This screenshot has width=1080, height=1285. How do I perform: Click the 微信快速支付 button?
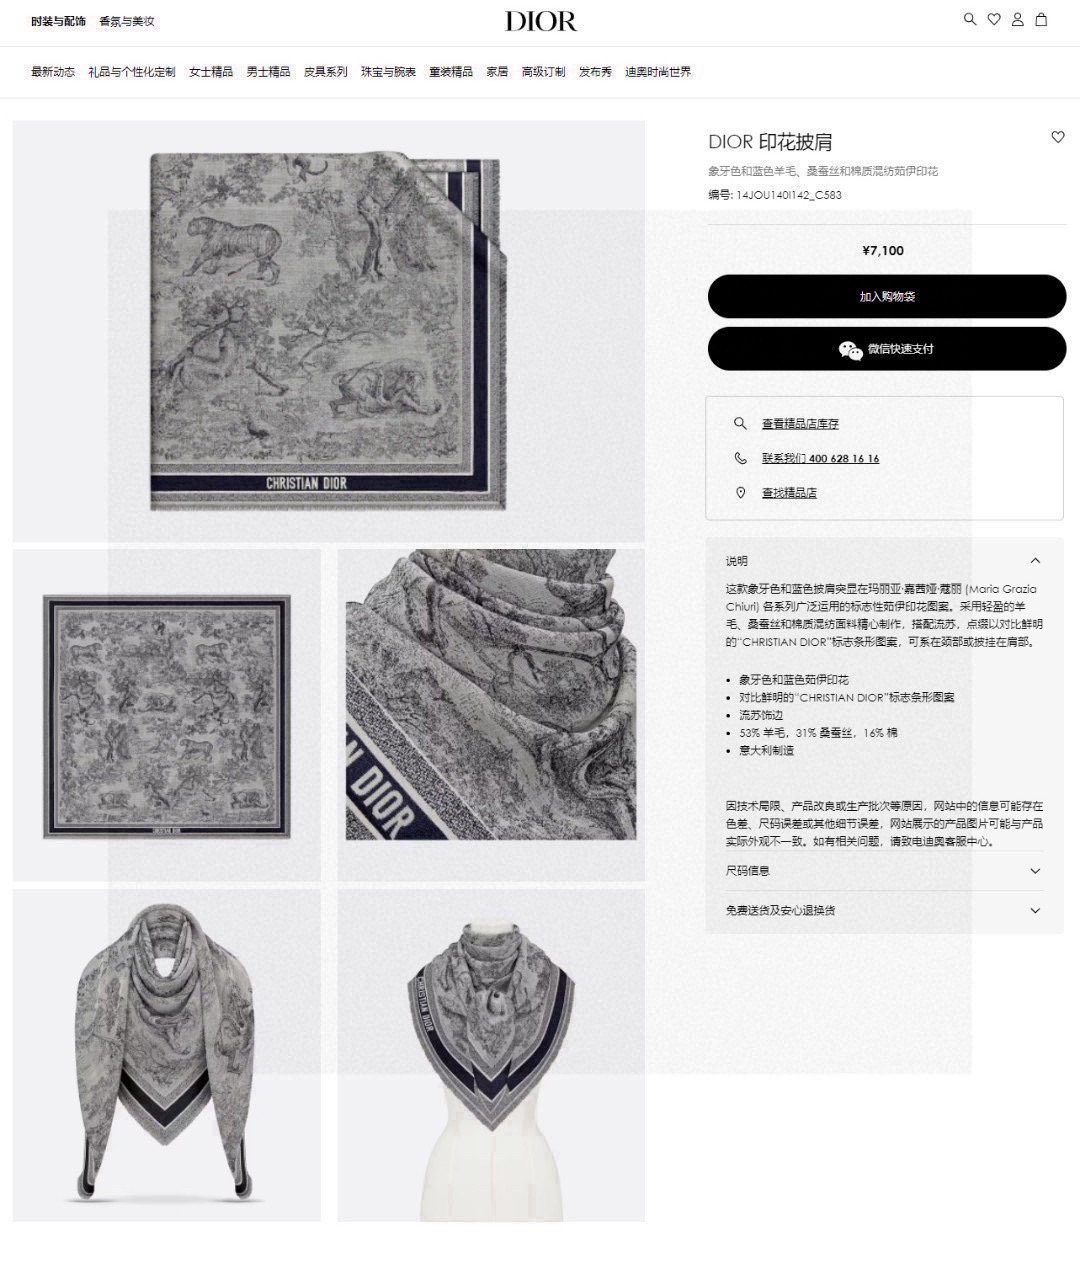coord(887,349)
